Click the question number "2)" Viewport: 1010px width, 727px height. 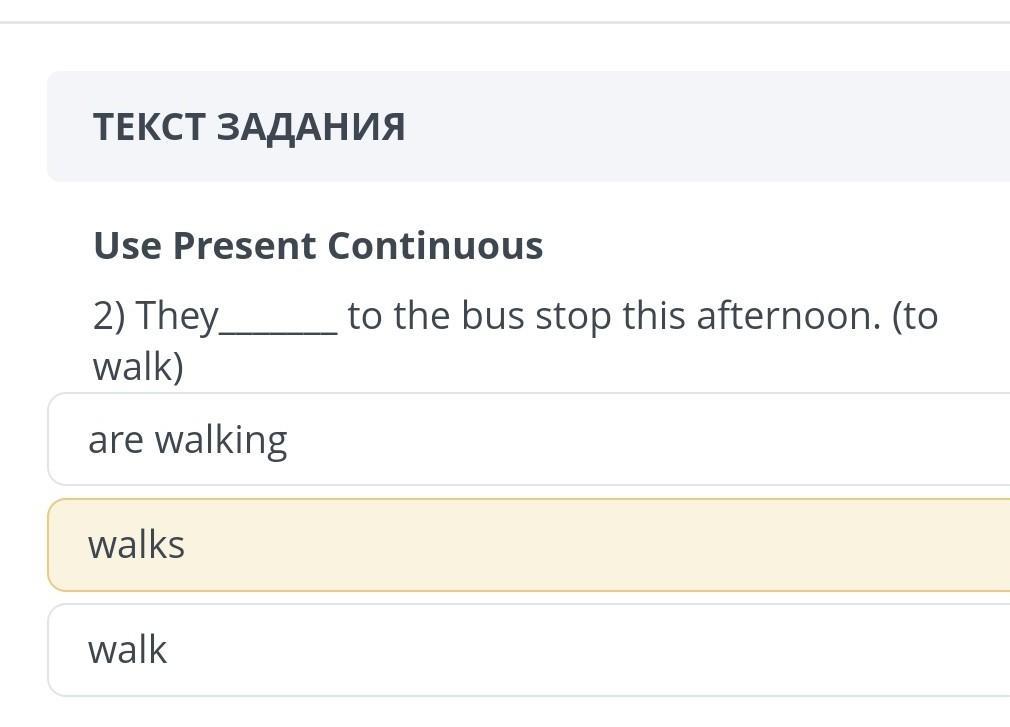pos(109,317)
